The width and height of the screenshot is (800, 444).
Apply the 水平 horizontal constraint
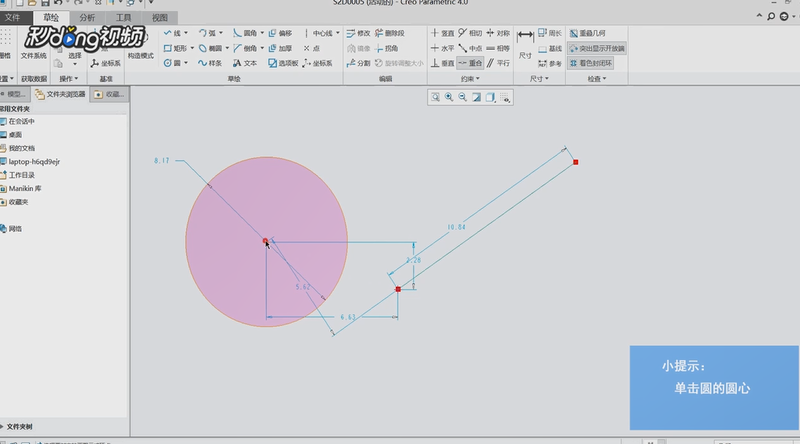tap(442, 48)
